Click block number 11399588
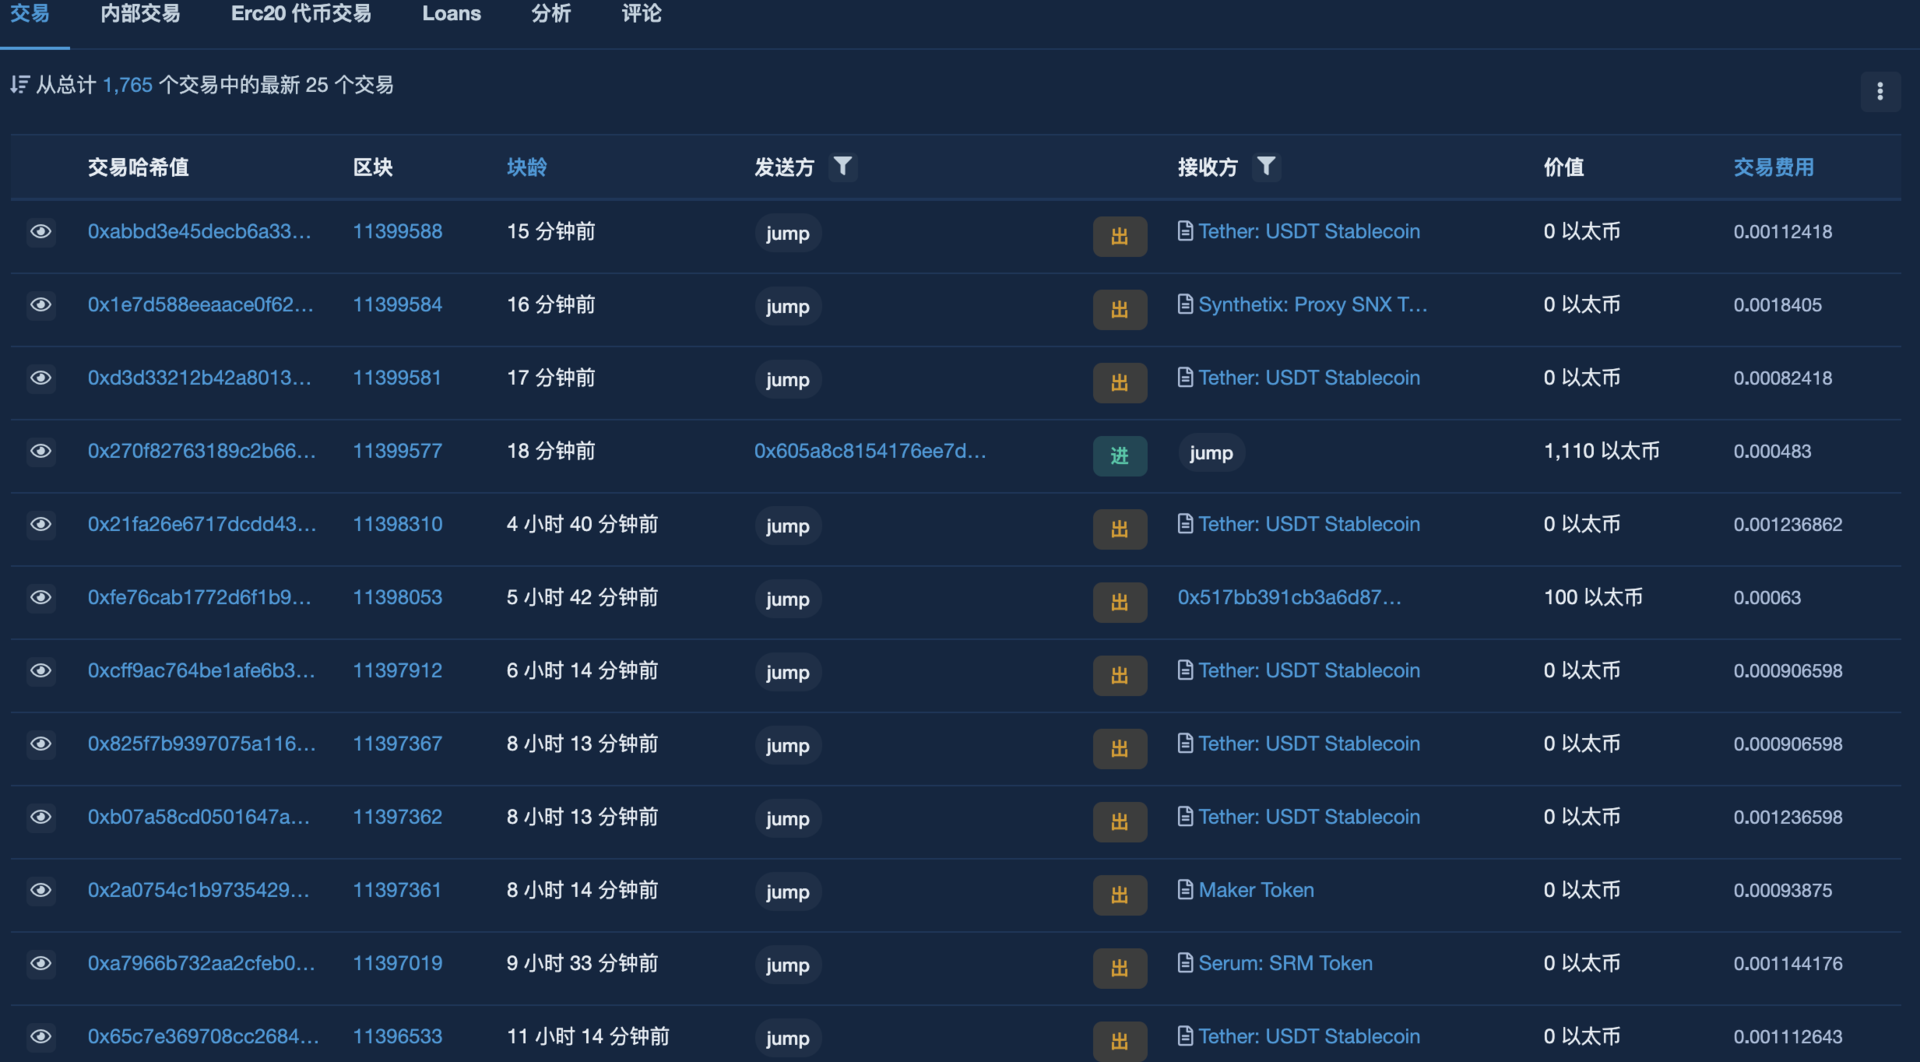This screenshot has height=1062, width=1920. pos(397,231)
